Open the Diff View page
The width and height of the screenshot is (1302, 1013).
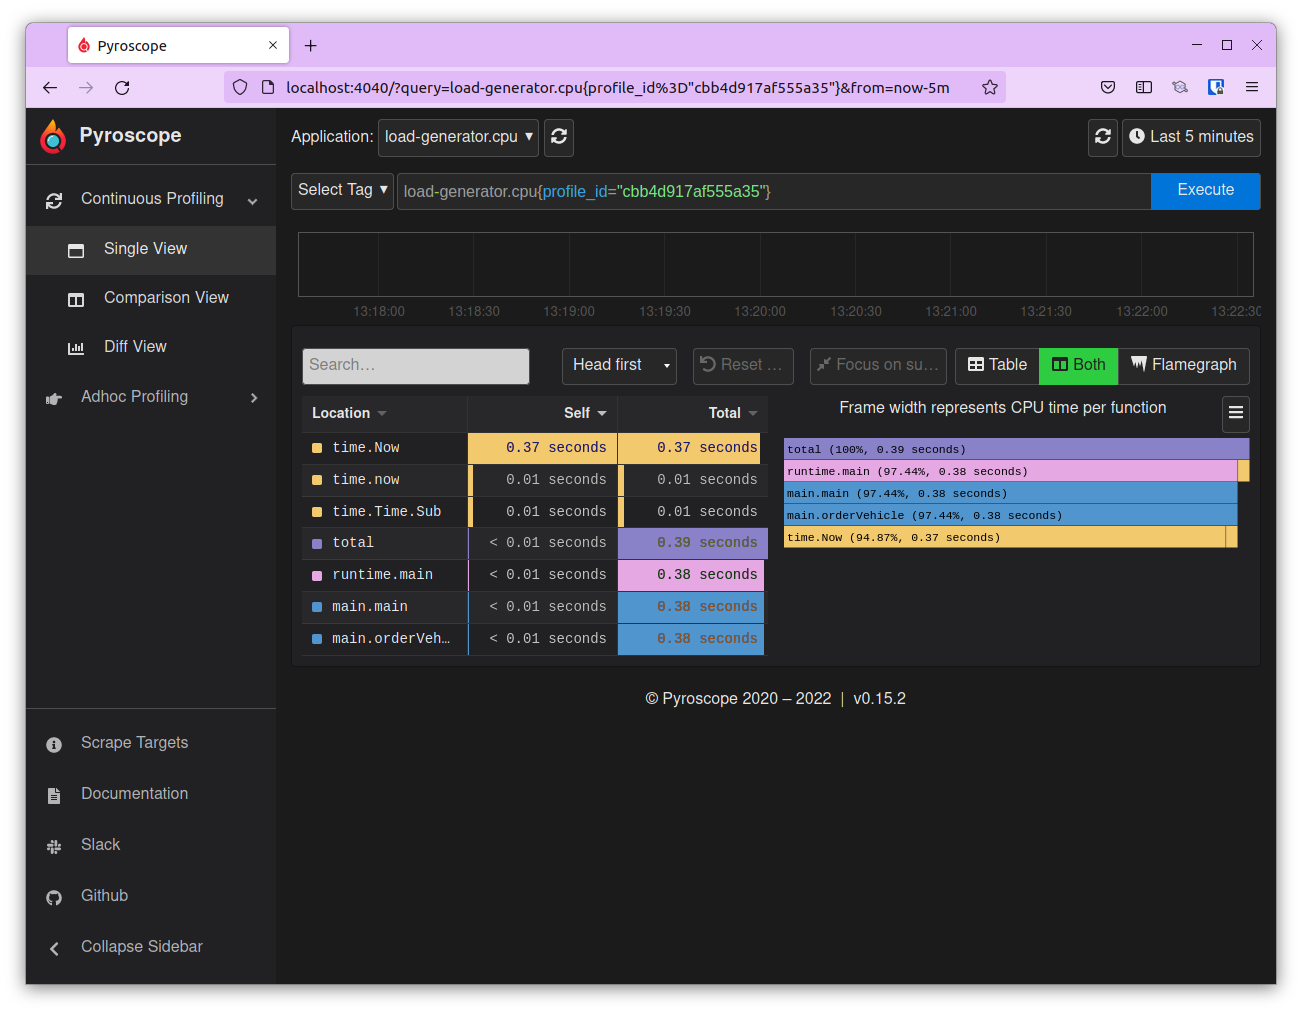pos(135,347)
